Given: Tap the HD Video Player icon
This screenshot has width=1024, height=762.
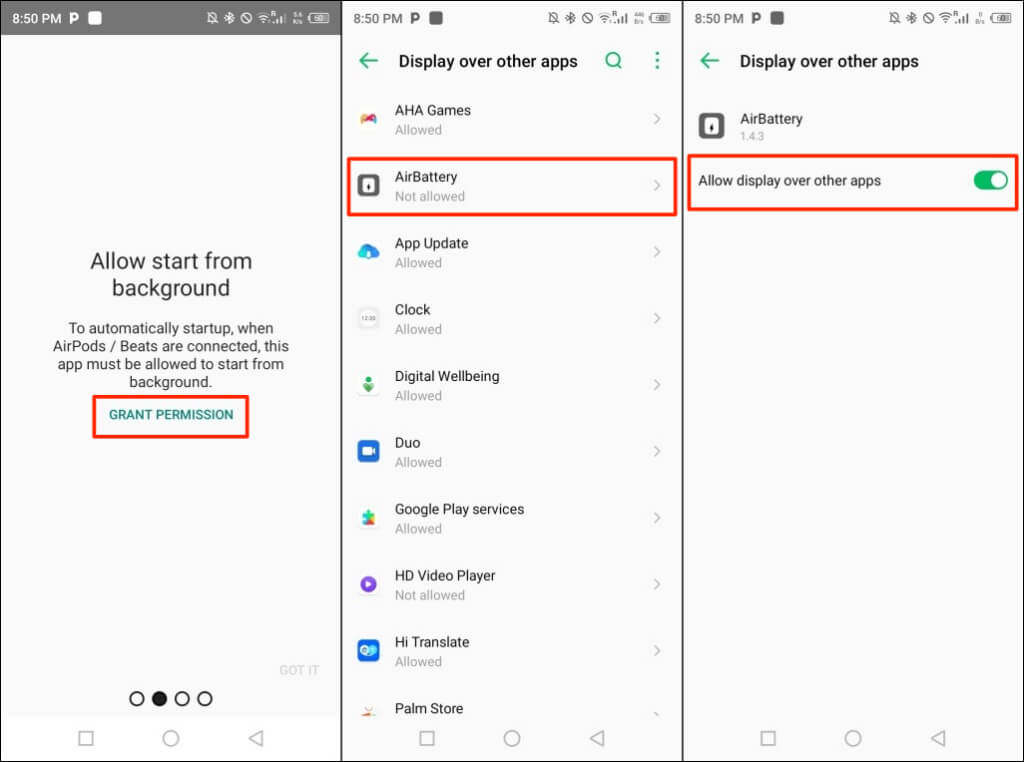Looking at the screenshot, I should (368, 584).
